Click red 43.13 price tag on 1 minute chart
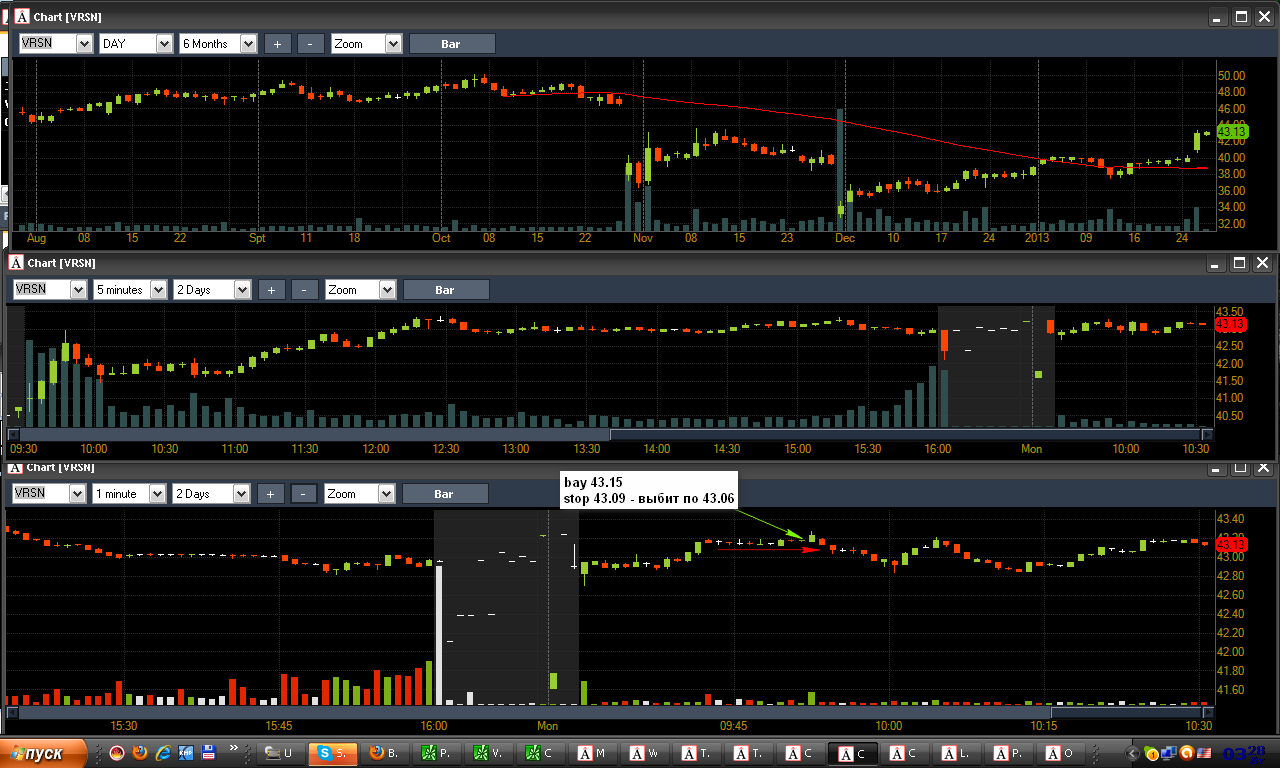 point(1230,545)
